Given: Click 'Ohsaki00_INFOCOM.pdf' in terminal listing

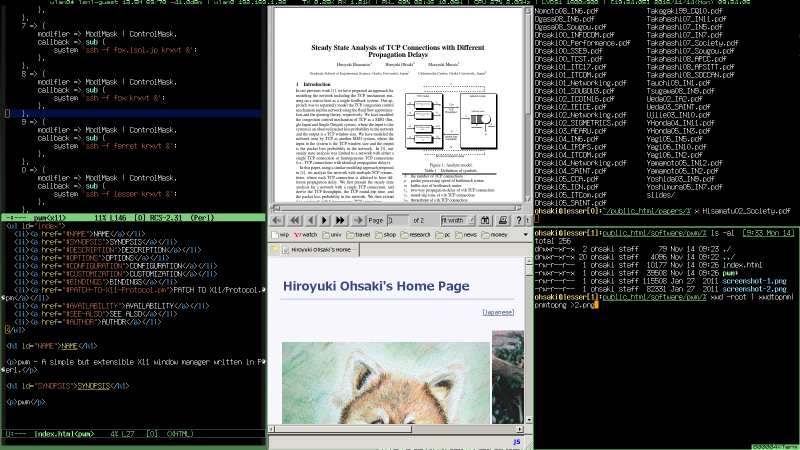Looking at the screenshot, I should [x=574, y=35].
